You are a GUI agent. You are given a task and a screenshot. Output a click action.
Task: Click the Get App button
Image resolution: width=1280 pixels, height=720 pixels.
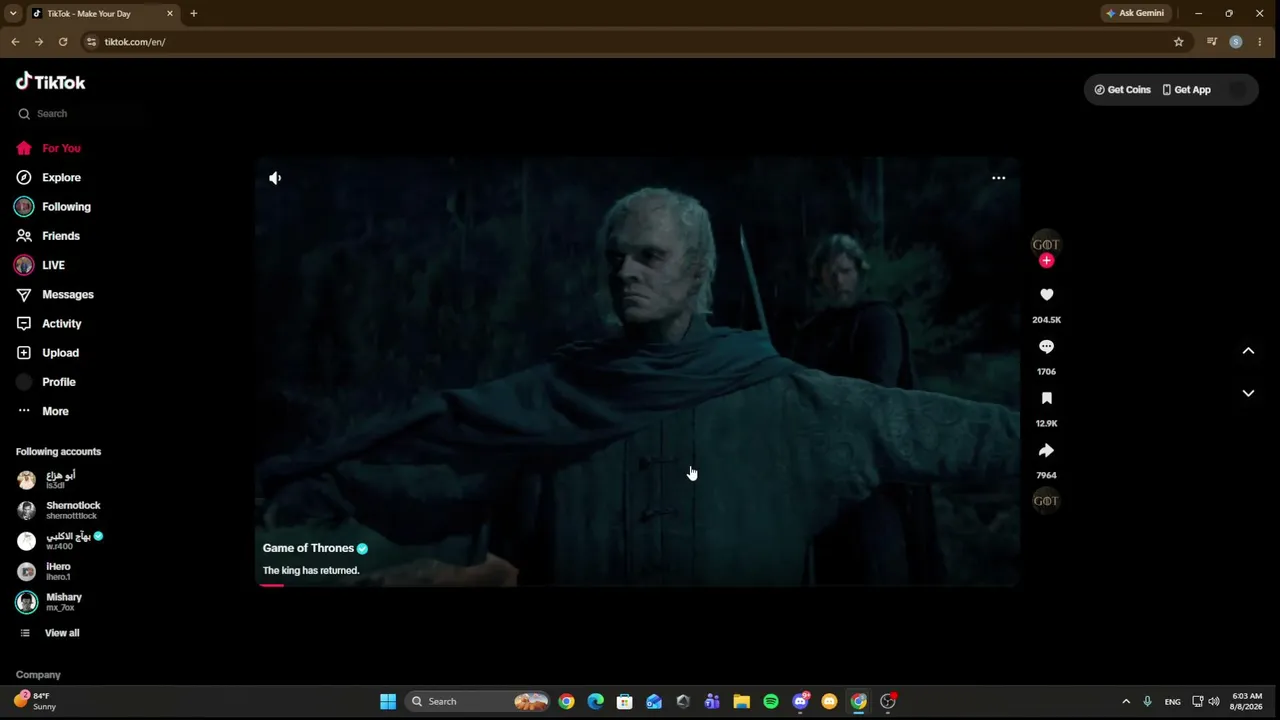1186,90
